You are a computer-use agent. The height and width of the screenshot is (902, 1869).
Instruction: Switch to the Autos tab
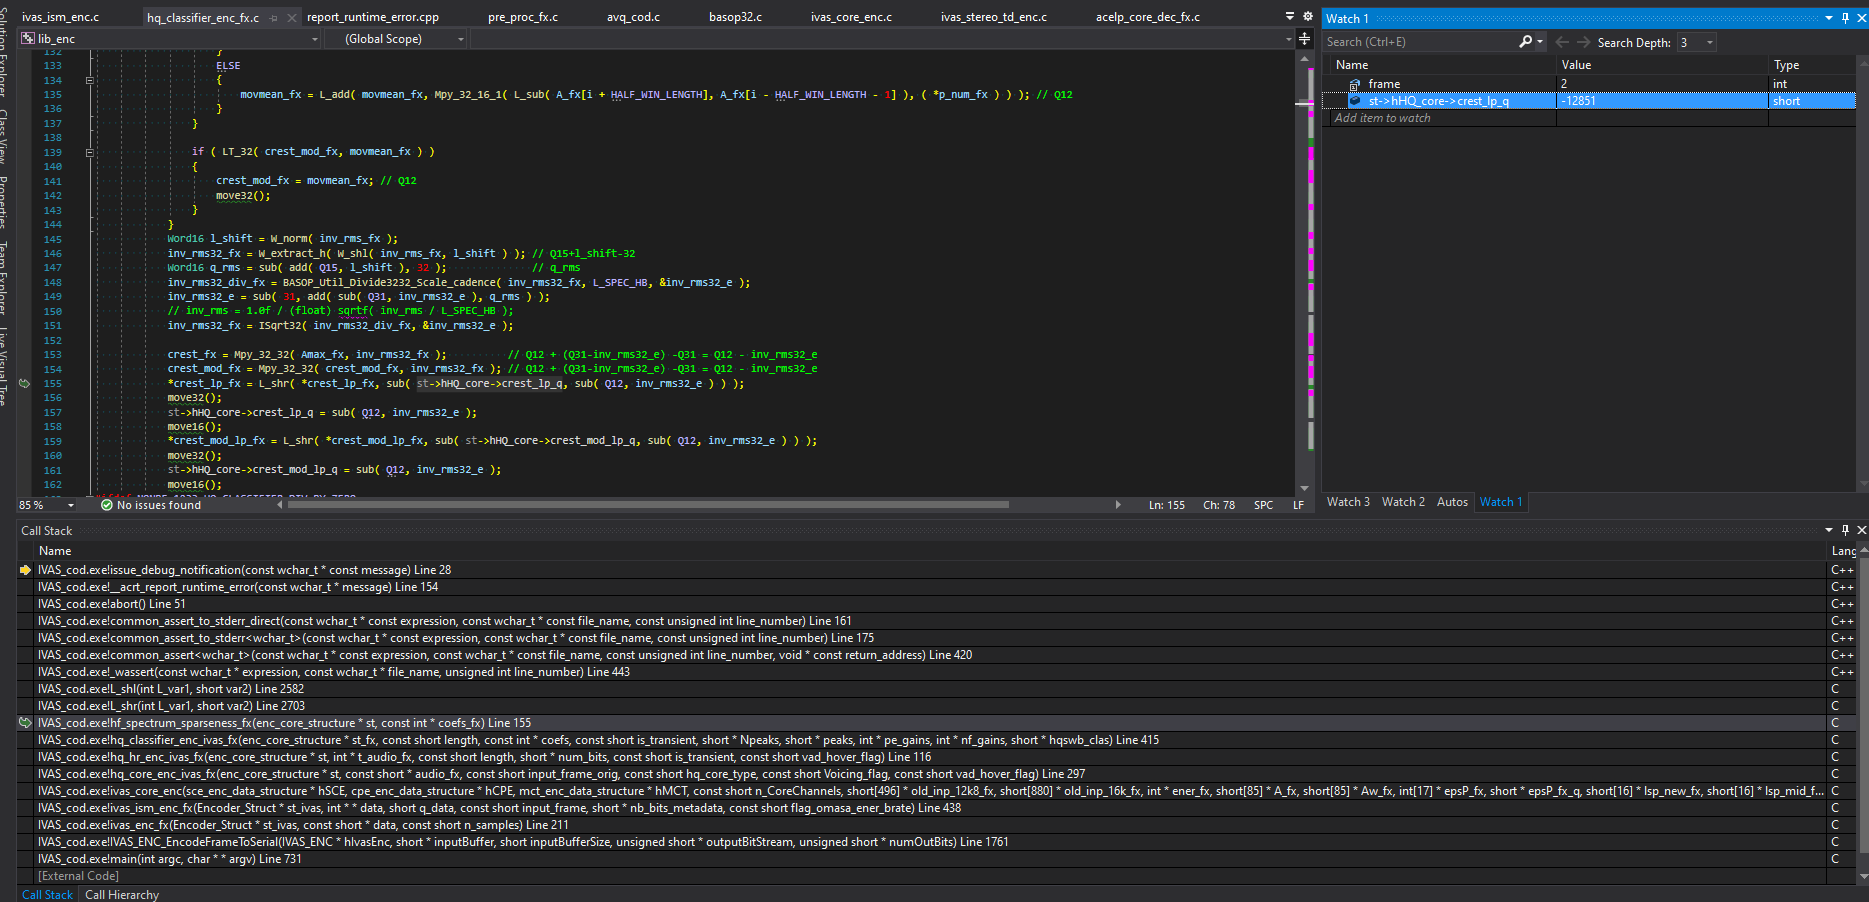(x=1452, y=502)
